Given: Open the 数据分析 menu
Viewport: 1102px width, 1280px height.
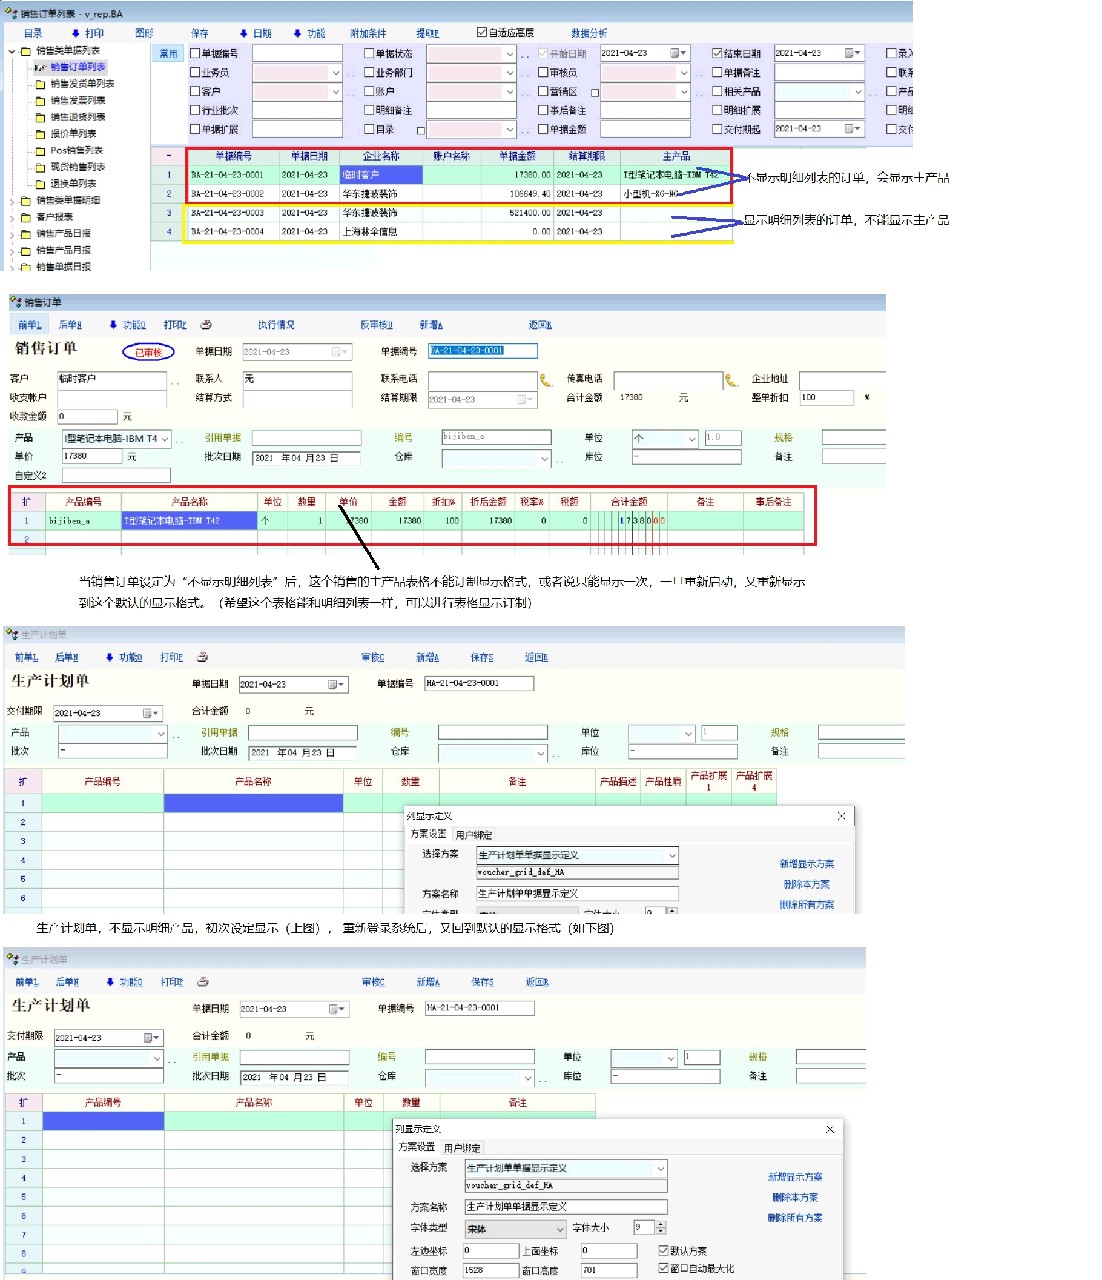Looking at the screenshot, I should click(589, 33).
